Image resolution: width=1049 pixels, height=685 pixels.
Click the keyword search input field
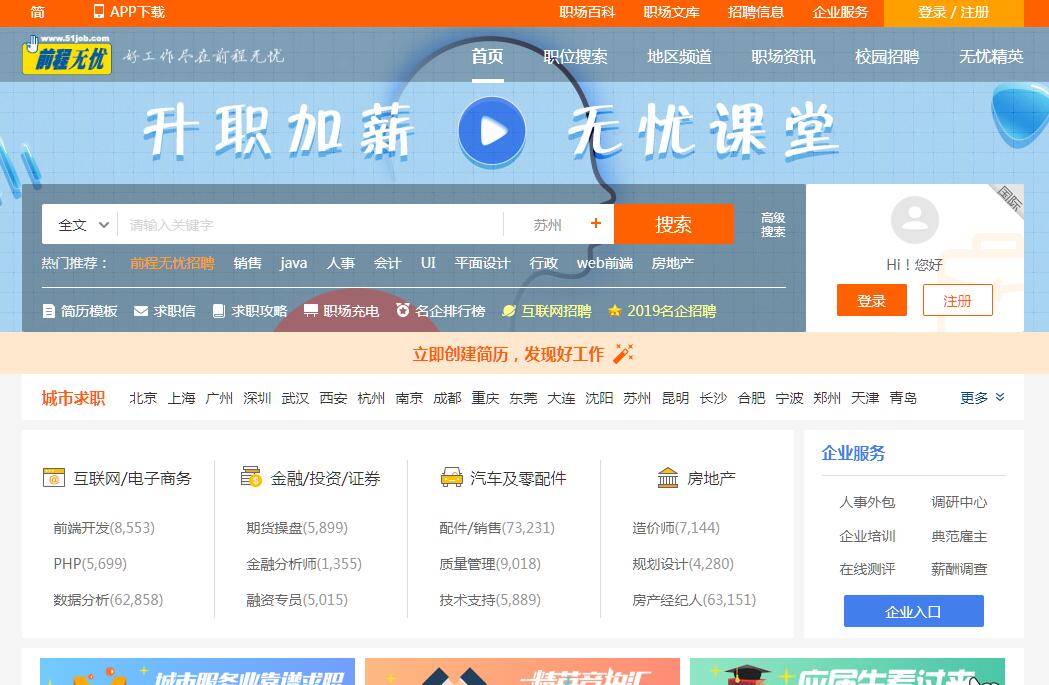310,225
